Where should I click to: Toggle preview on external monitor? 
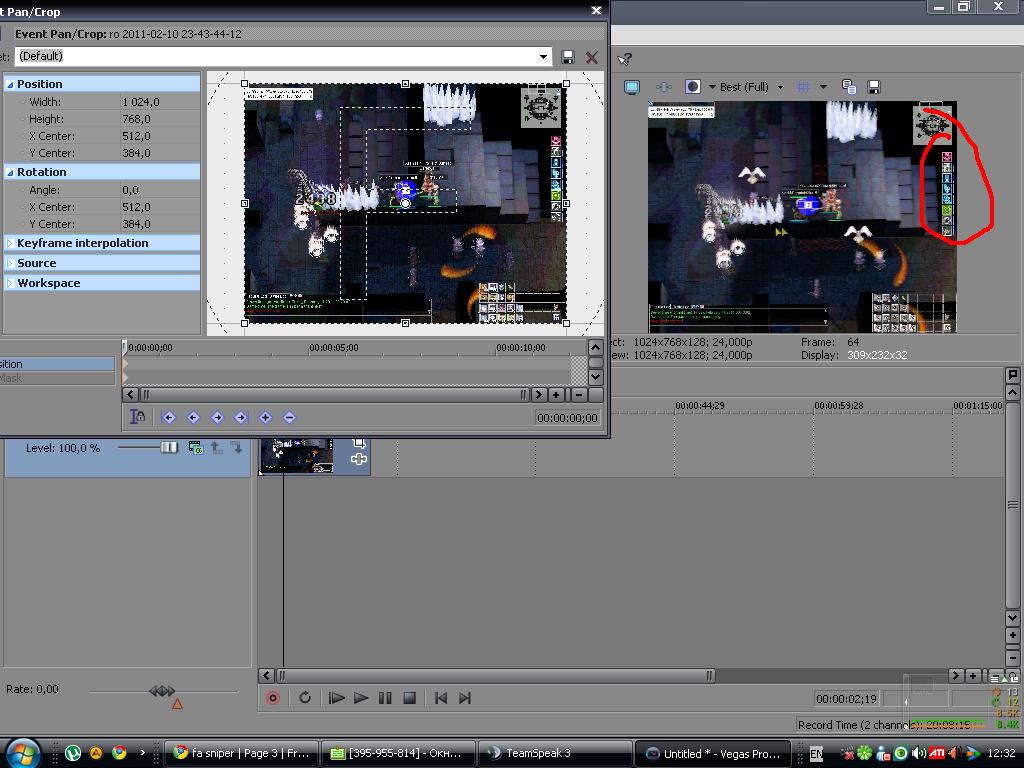tap(632, 87)
